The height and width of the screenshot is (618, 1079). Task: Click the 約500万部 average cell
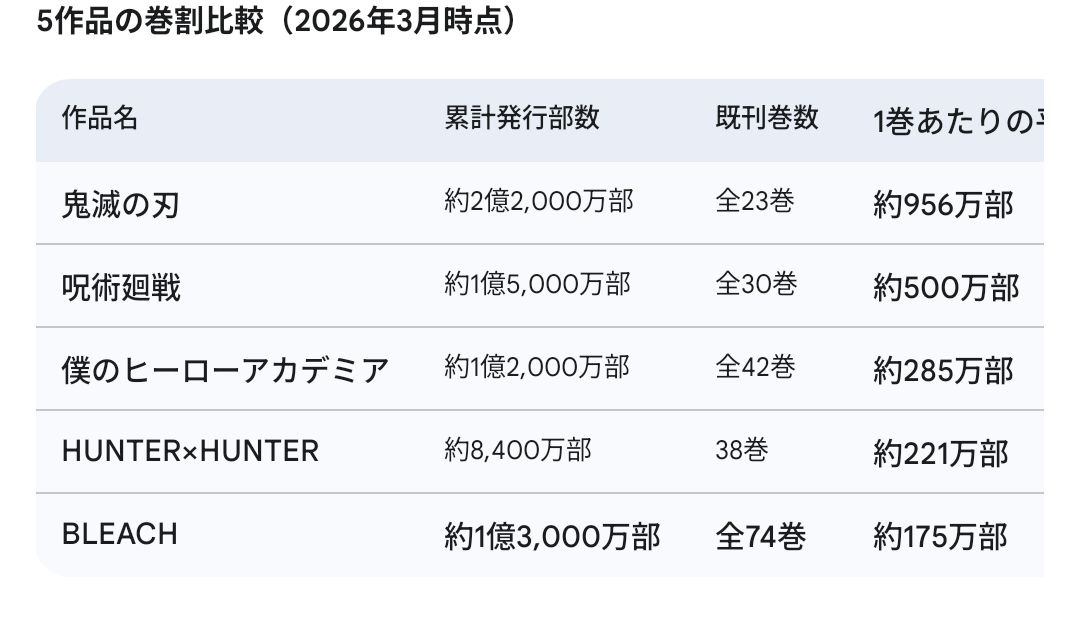point(946,288)
